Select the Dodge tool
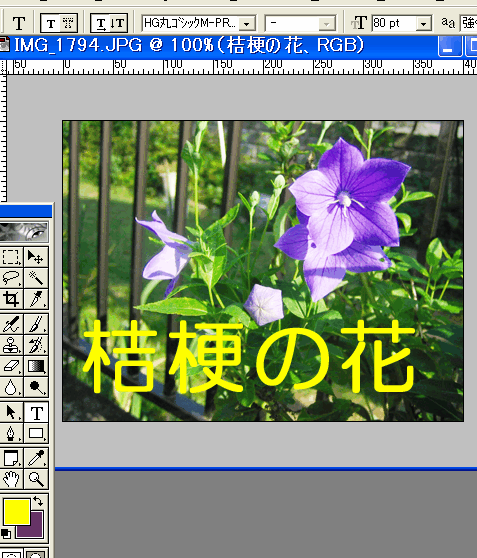Viewport: 477px width, 558px height. [x=36, y=387]
